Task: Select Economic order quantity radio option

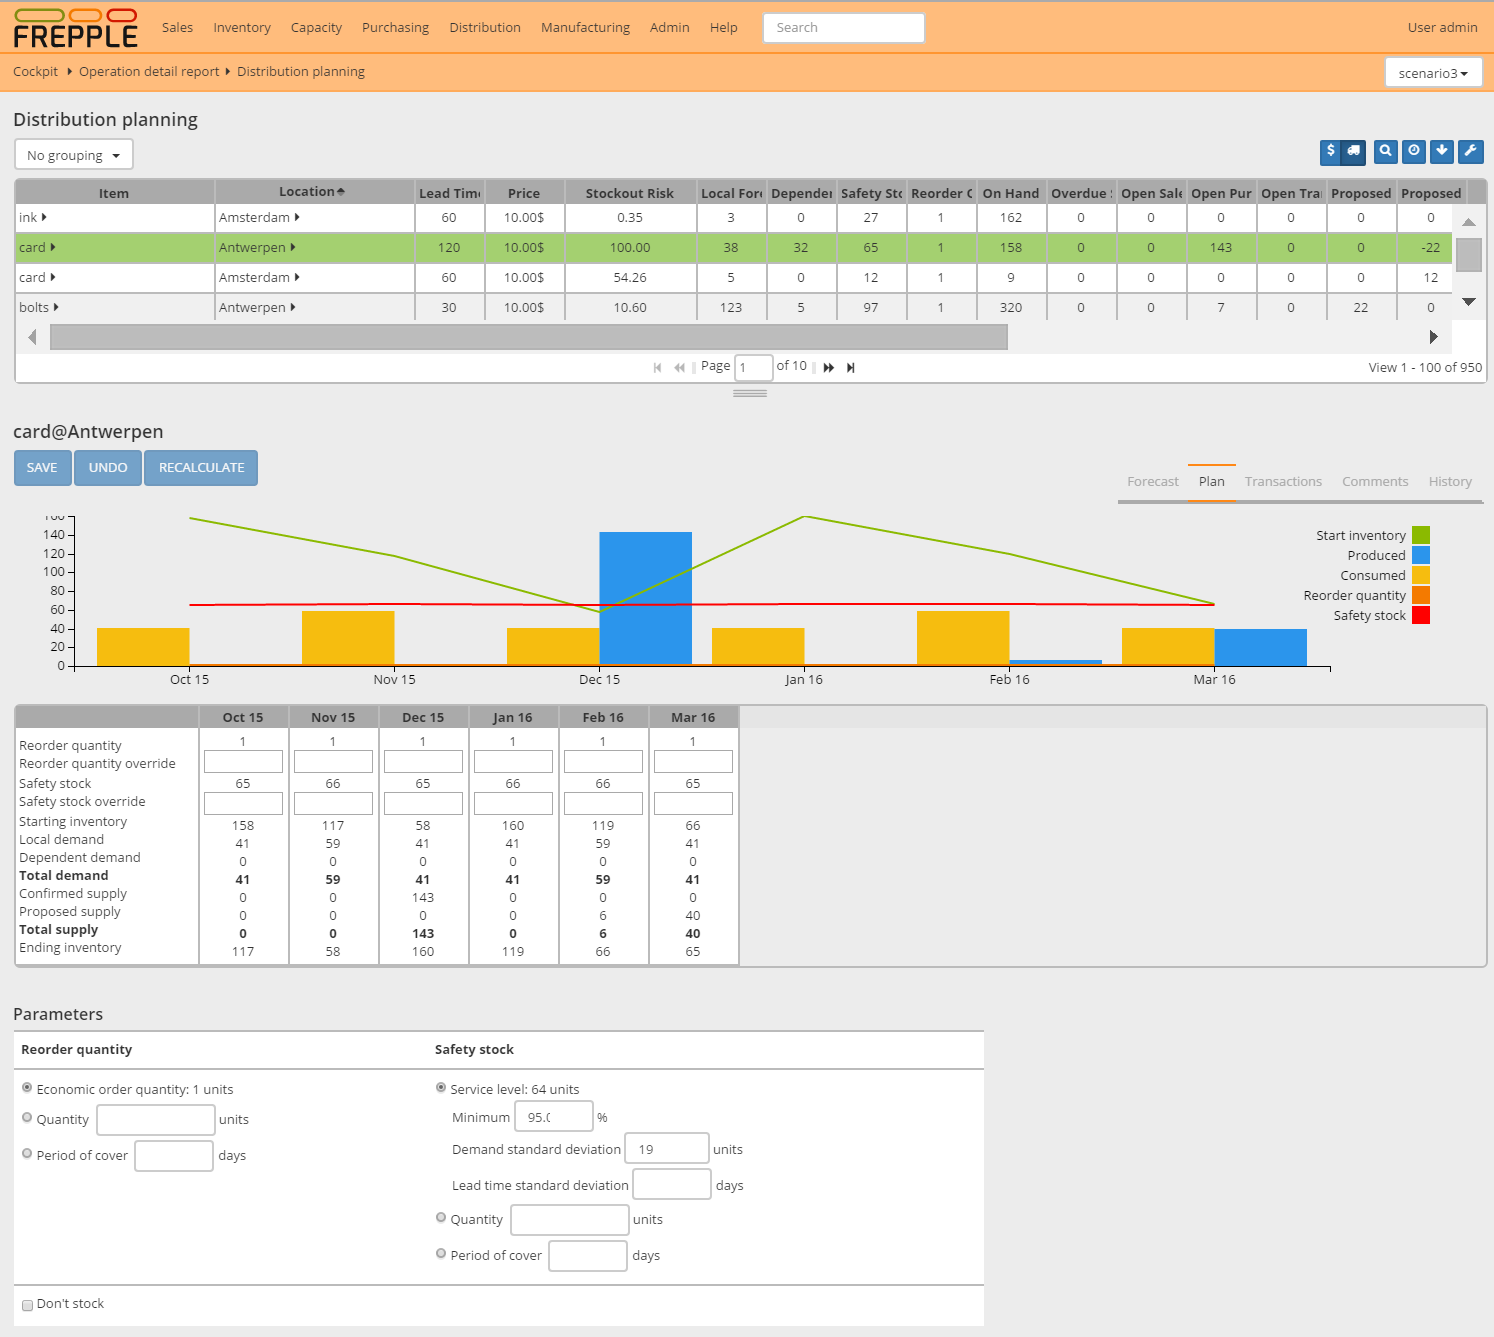Action: coord(27,1088)
